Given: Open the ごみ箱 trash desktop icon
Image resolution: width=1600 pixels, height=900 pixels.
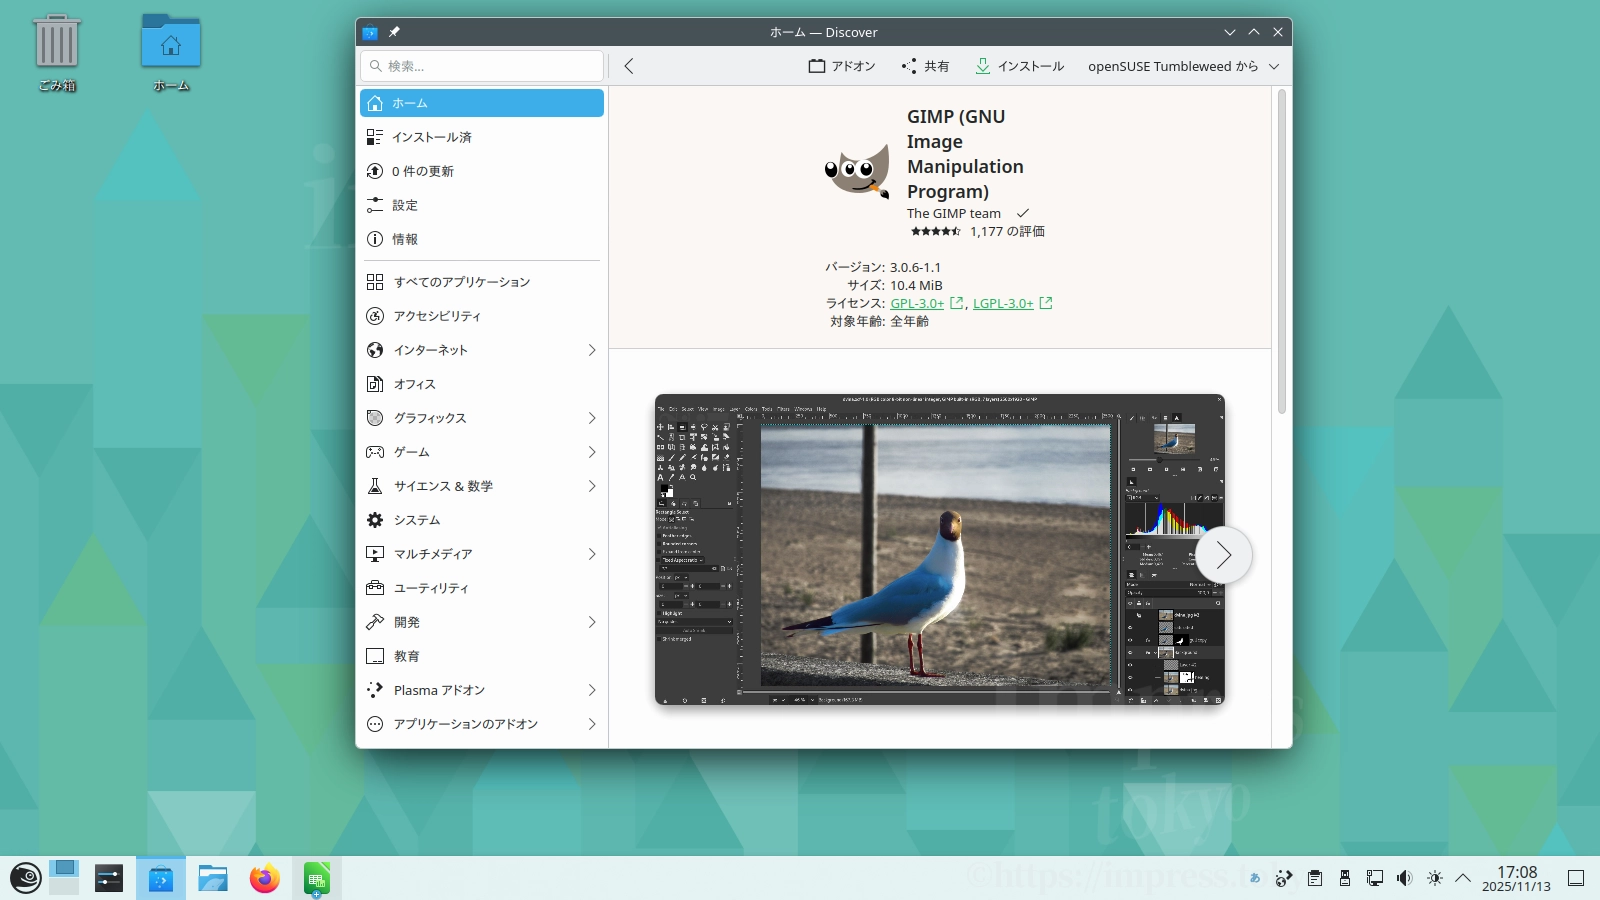Looking at the screenshot, I should point(57,52).
